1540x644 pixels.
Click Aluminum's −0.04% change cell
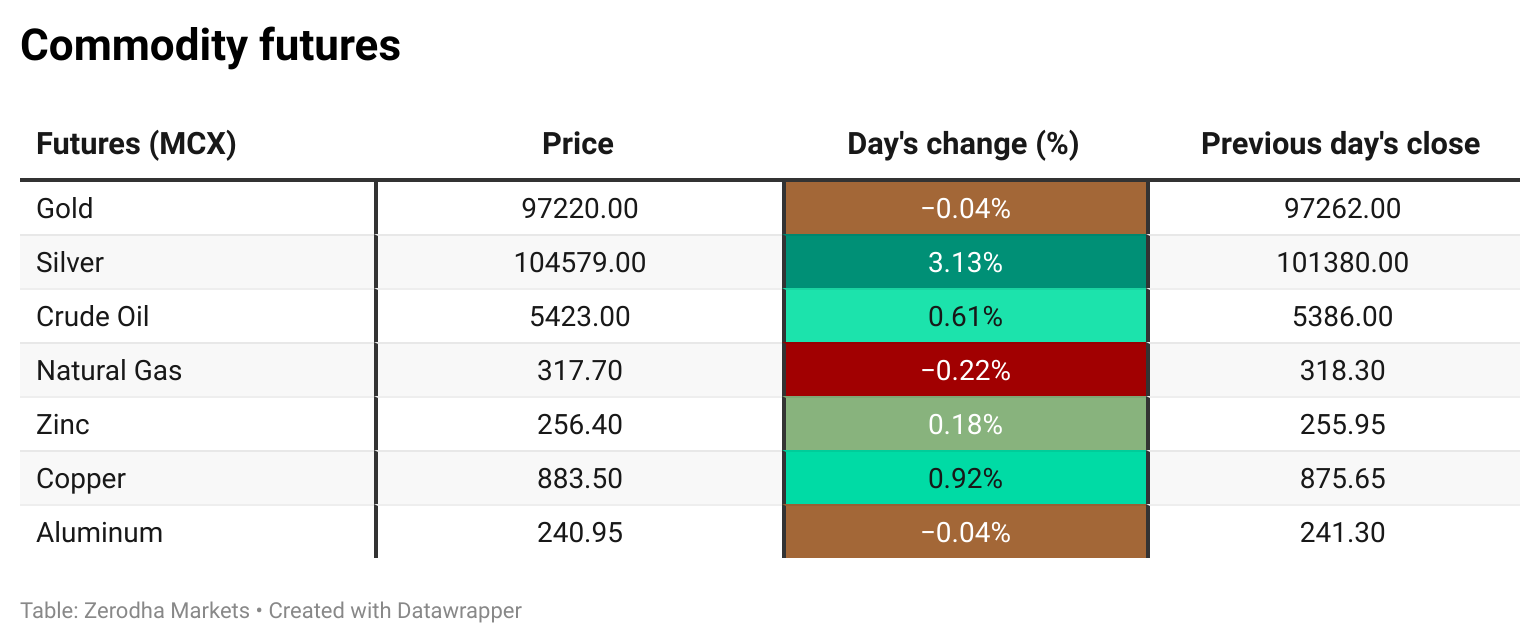click(965, 533)
